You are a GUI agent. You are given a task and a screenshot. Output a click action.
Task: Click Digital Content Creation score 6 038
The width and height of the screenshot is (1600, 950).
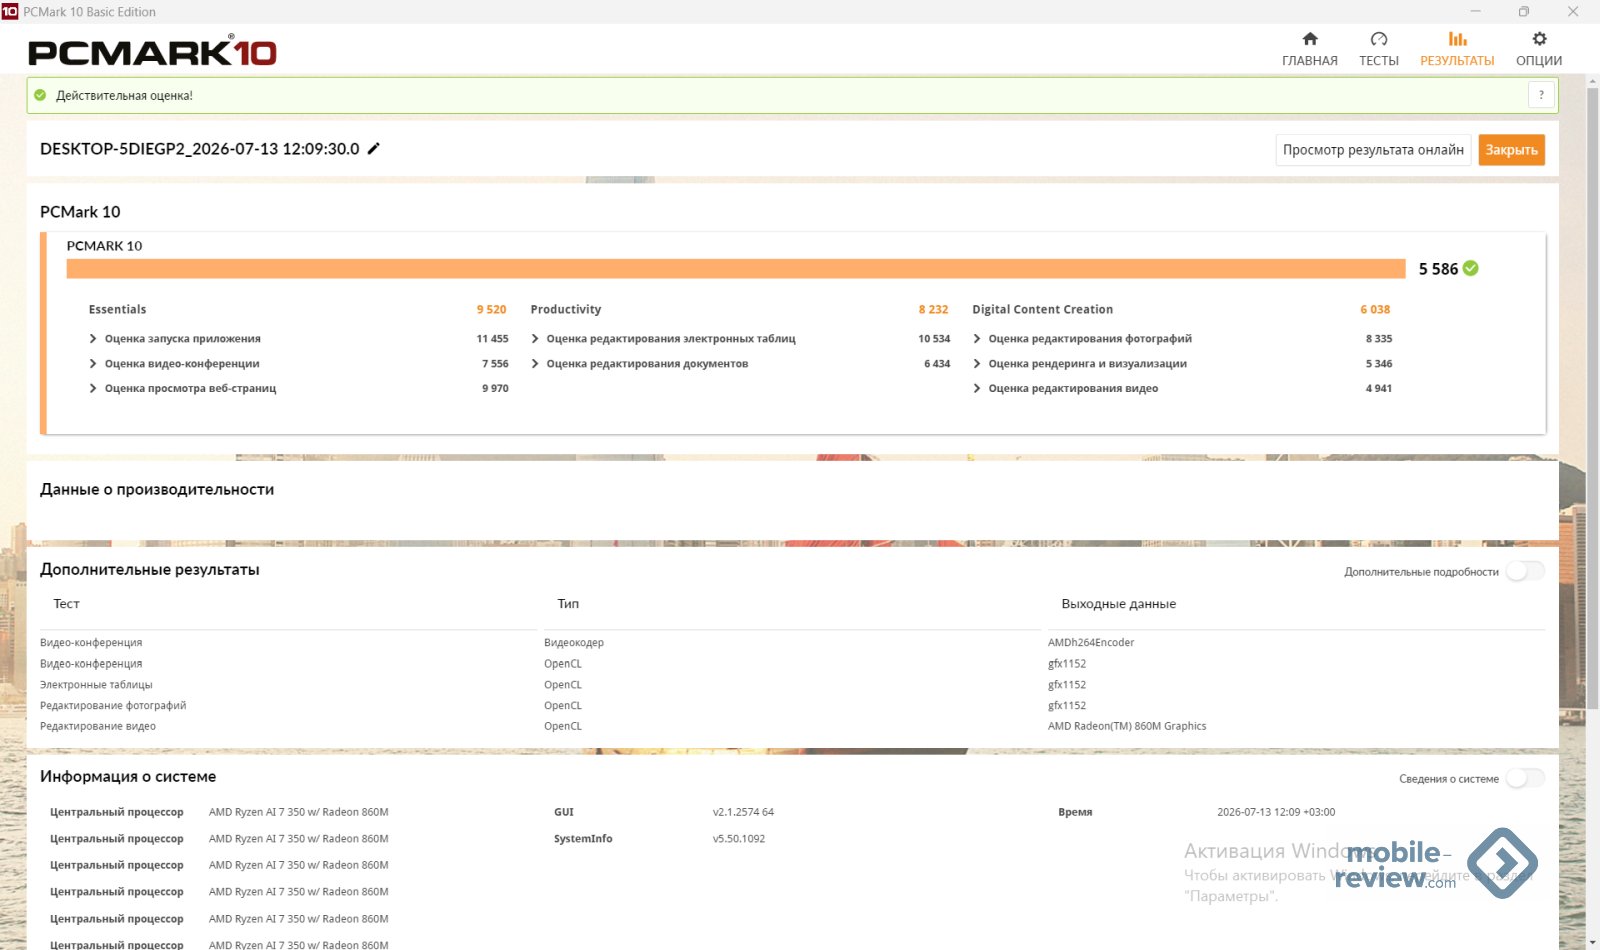pos(1375,310)
